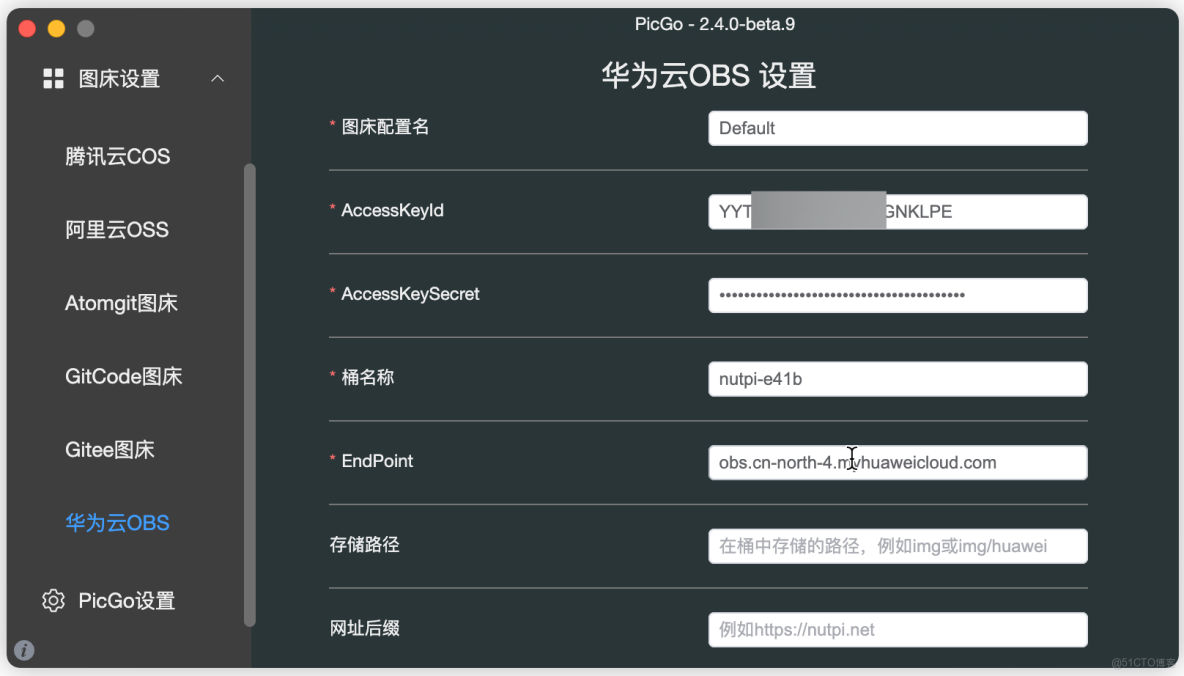Screen dimensions: 1184x676
Task: Open PicGo设置 from the sidebar
Action: pos(128,600)
